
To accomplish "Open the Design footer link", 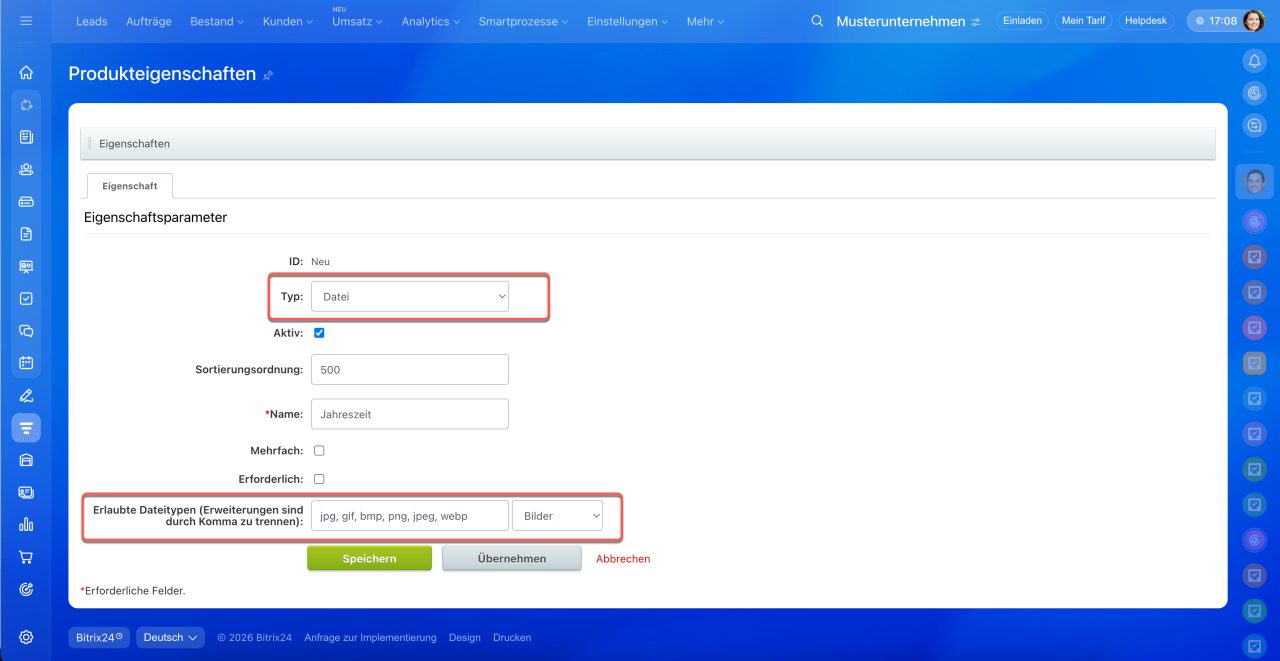I will coord(464,637).
